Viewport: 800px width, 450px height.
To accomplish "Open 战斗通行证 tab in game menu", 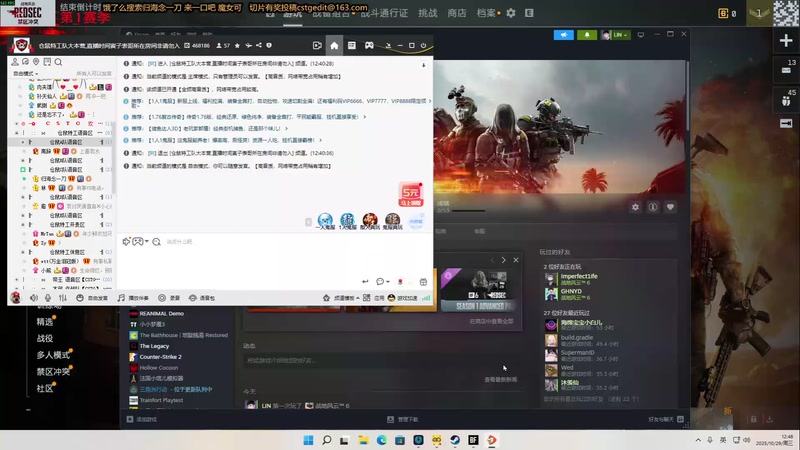I will (384, 13).
